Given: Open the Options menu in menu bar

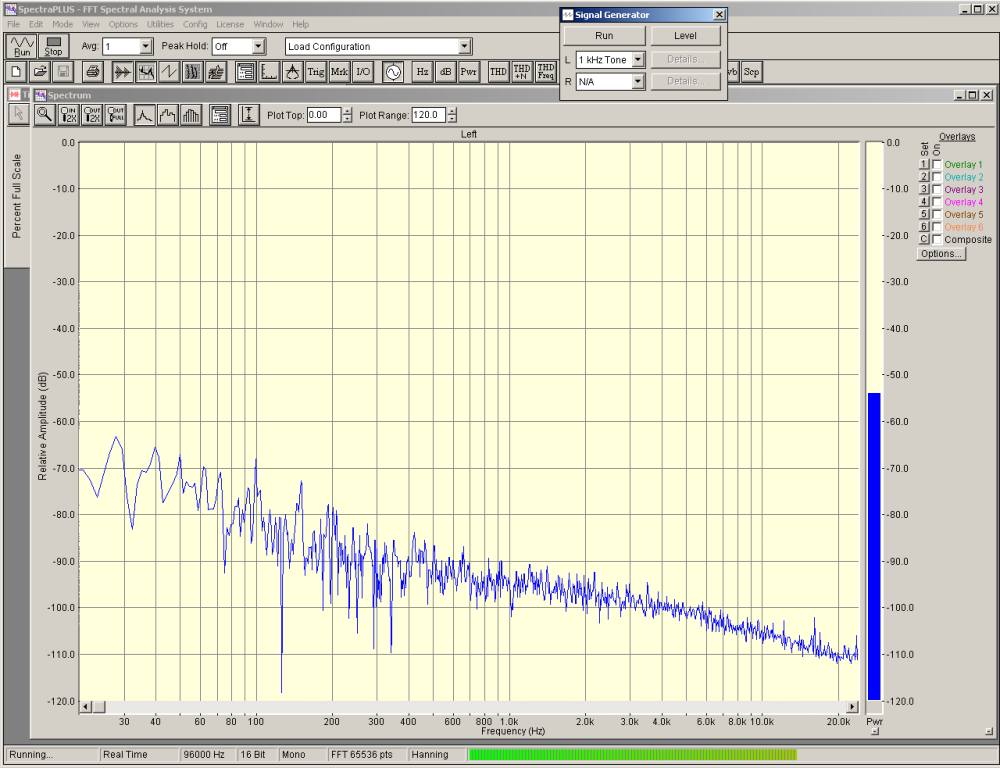Looking at the screenshot, I should [x=123, y=24].
